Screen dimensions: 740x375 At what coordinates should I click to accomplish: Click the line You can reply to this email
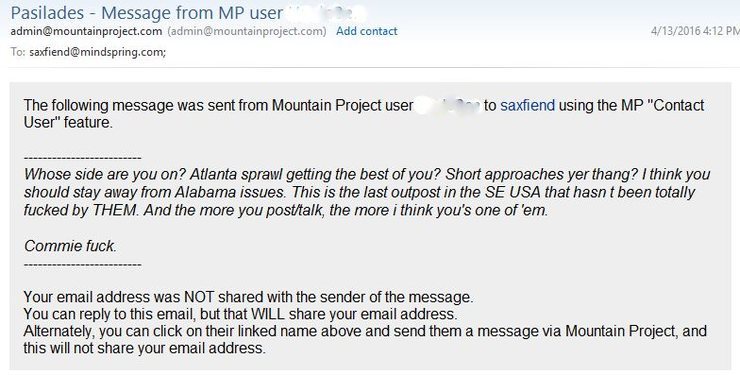coord(240,314)
